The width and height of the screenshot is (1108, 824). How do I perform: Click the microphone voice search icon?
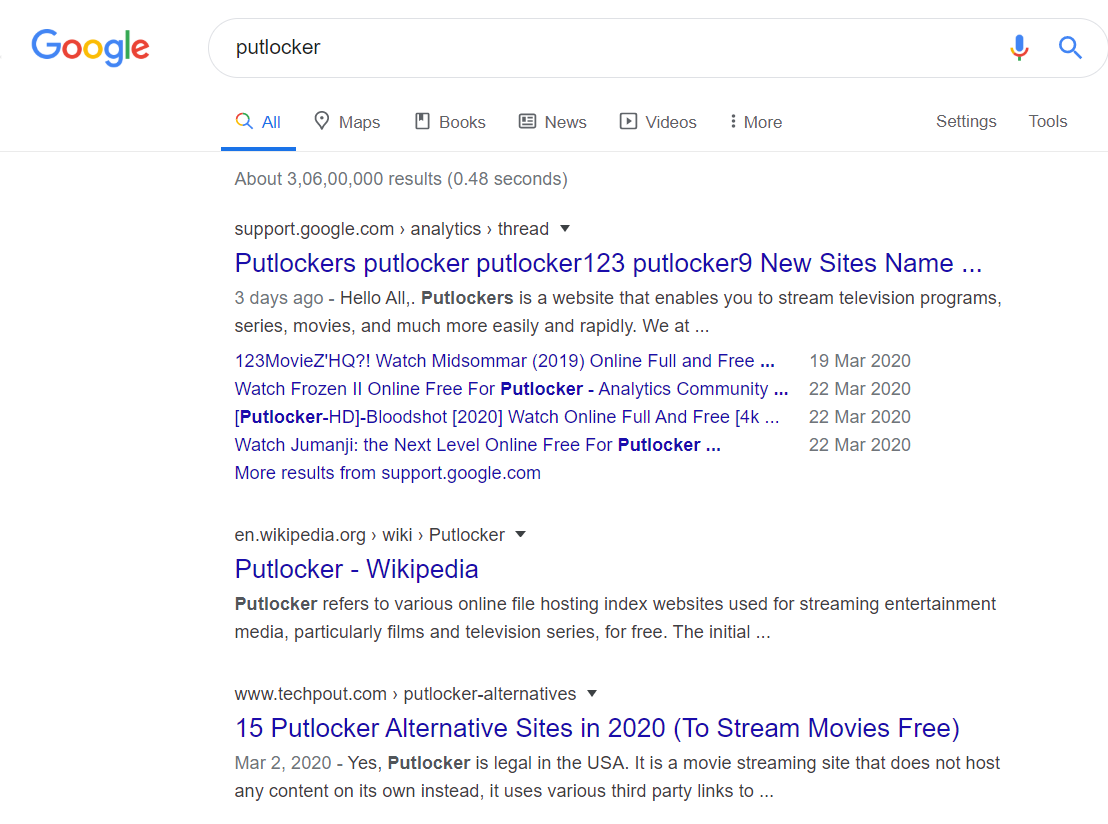coord(1019,47)
